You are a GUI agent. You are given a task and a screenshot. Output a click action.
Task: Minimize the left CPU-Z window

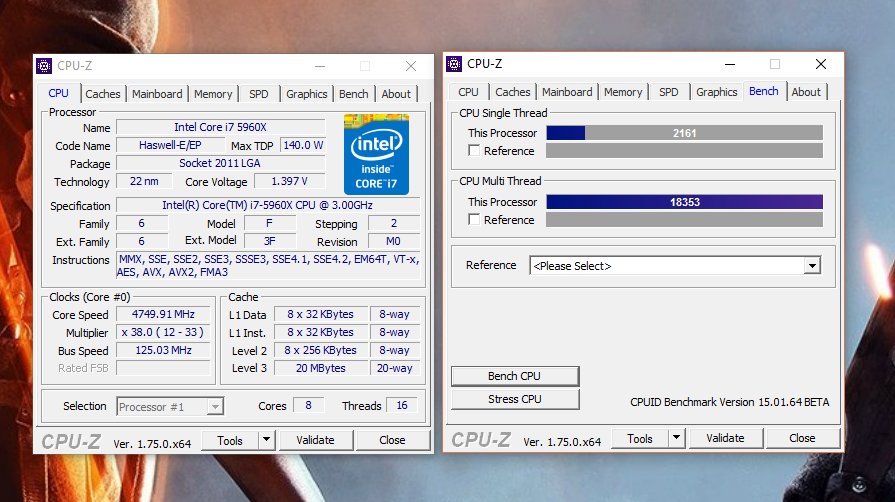pyautogui.click(x=320, y=66)
